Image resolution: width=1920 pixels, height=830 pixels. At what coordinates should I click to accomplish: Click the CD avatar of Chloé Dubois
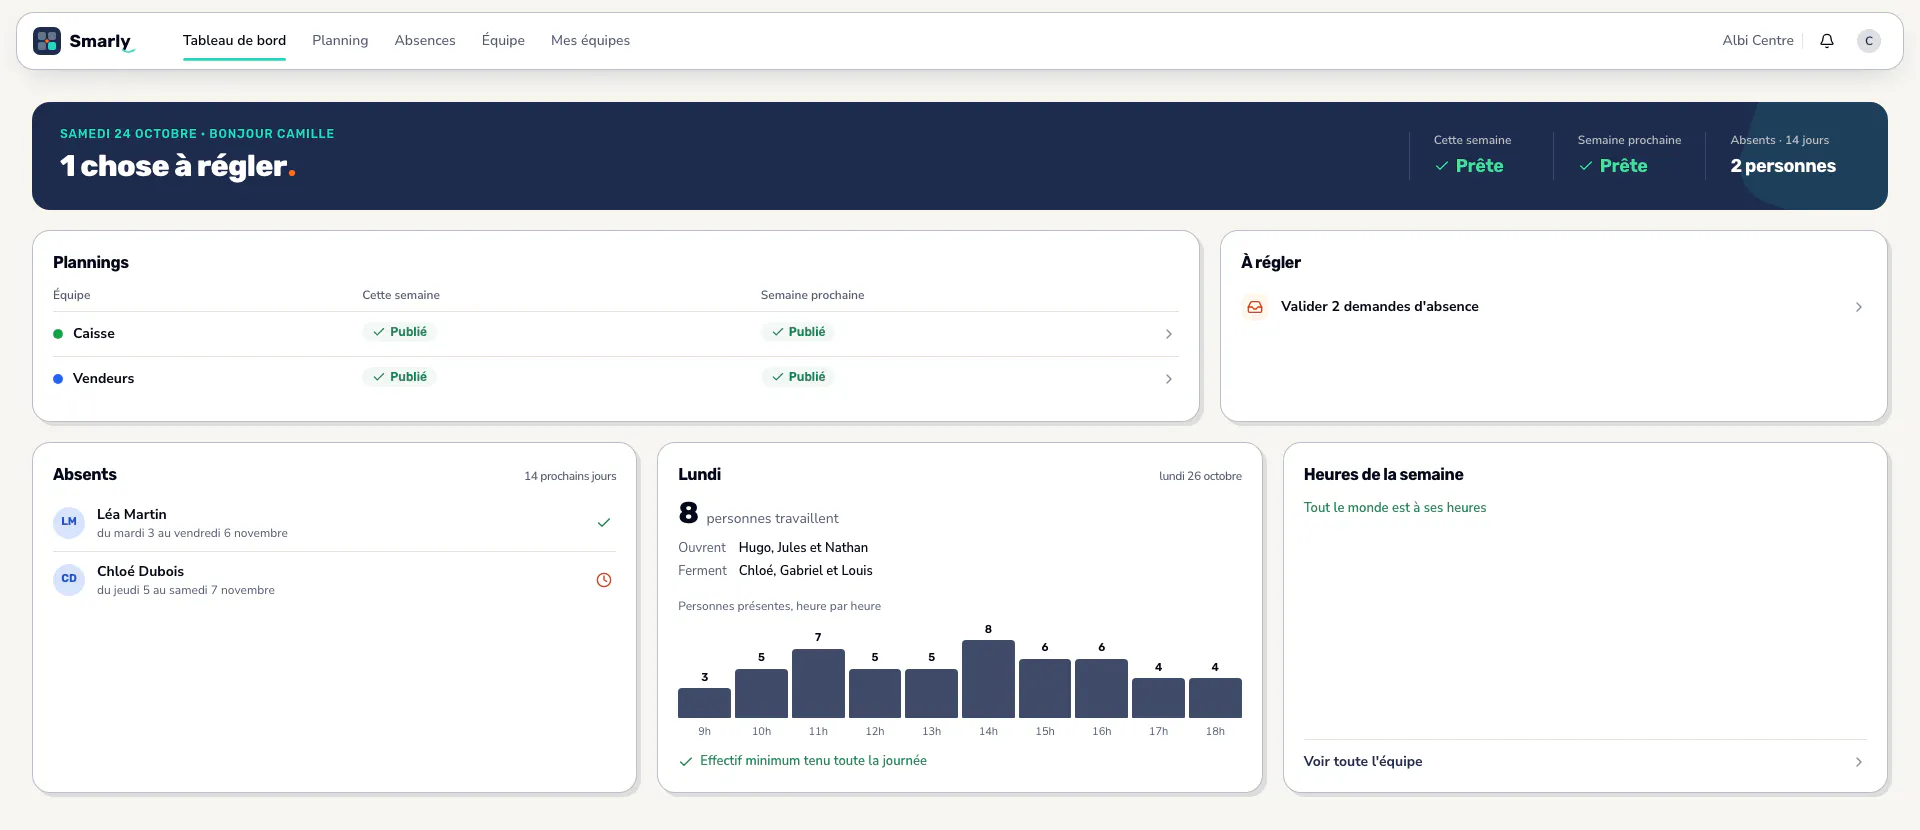(69, 579)
